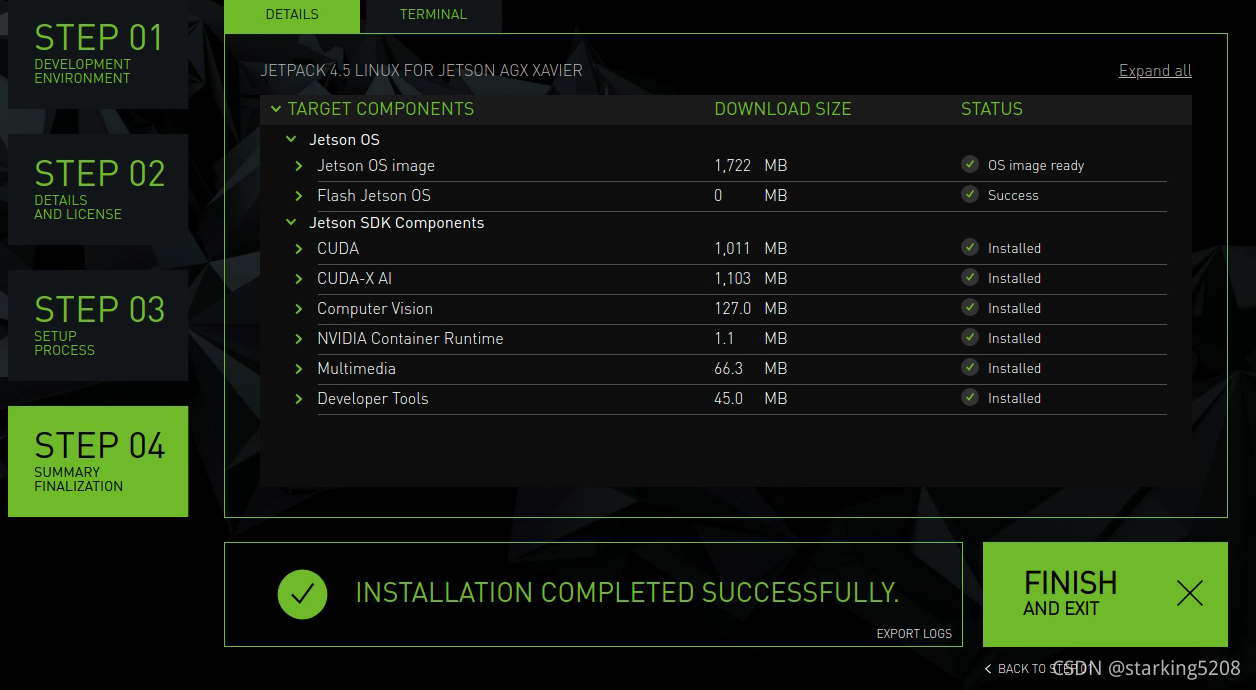
Task: Click the Status column header
Action: (992, 109)
